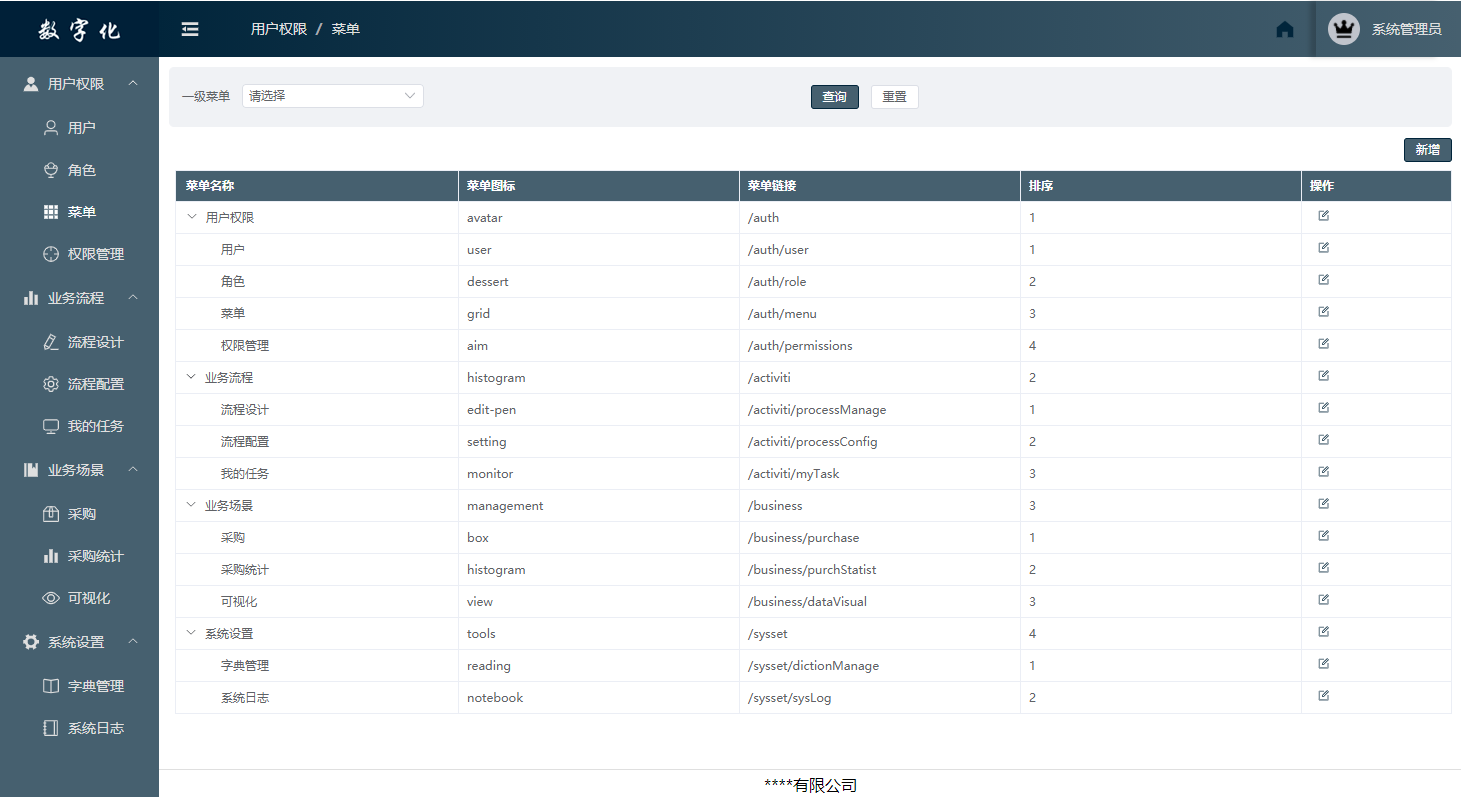Click the 查询 search button
The height and width of the screenshot is (797, 1461).
click(834, 97)
